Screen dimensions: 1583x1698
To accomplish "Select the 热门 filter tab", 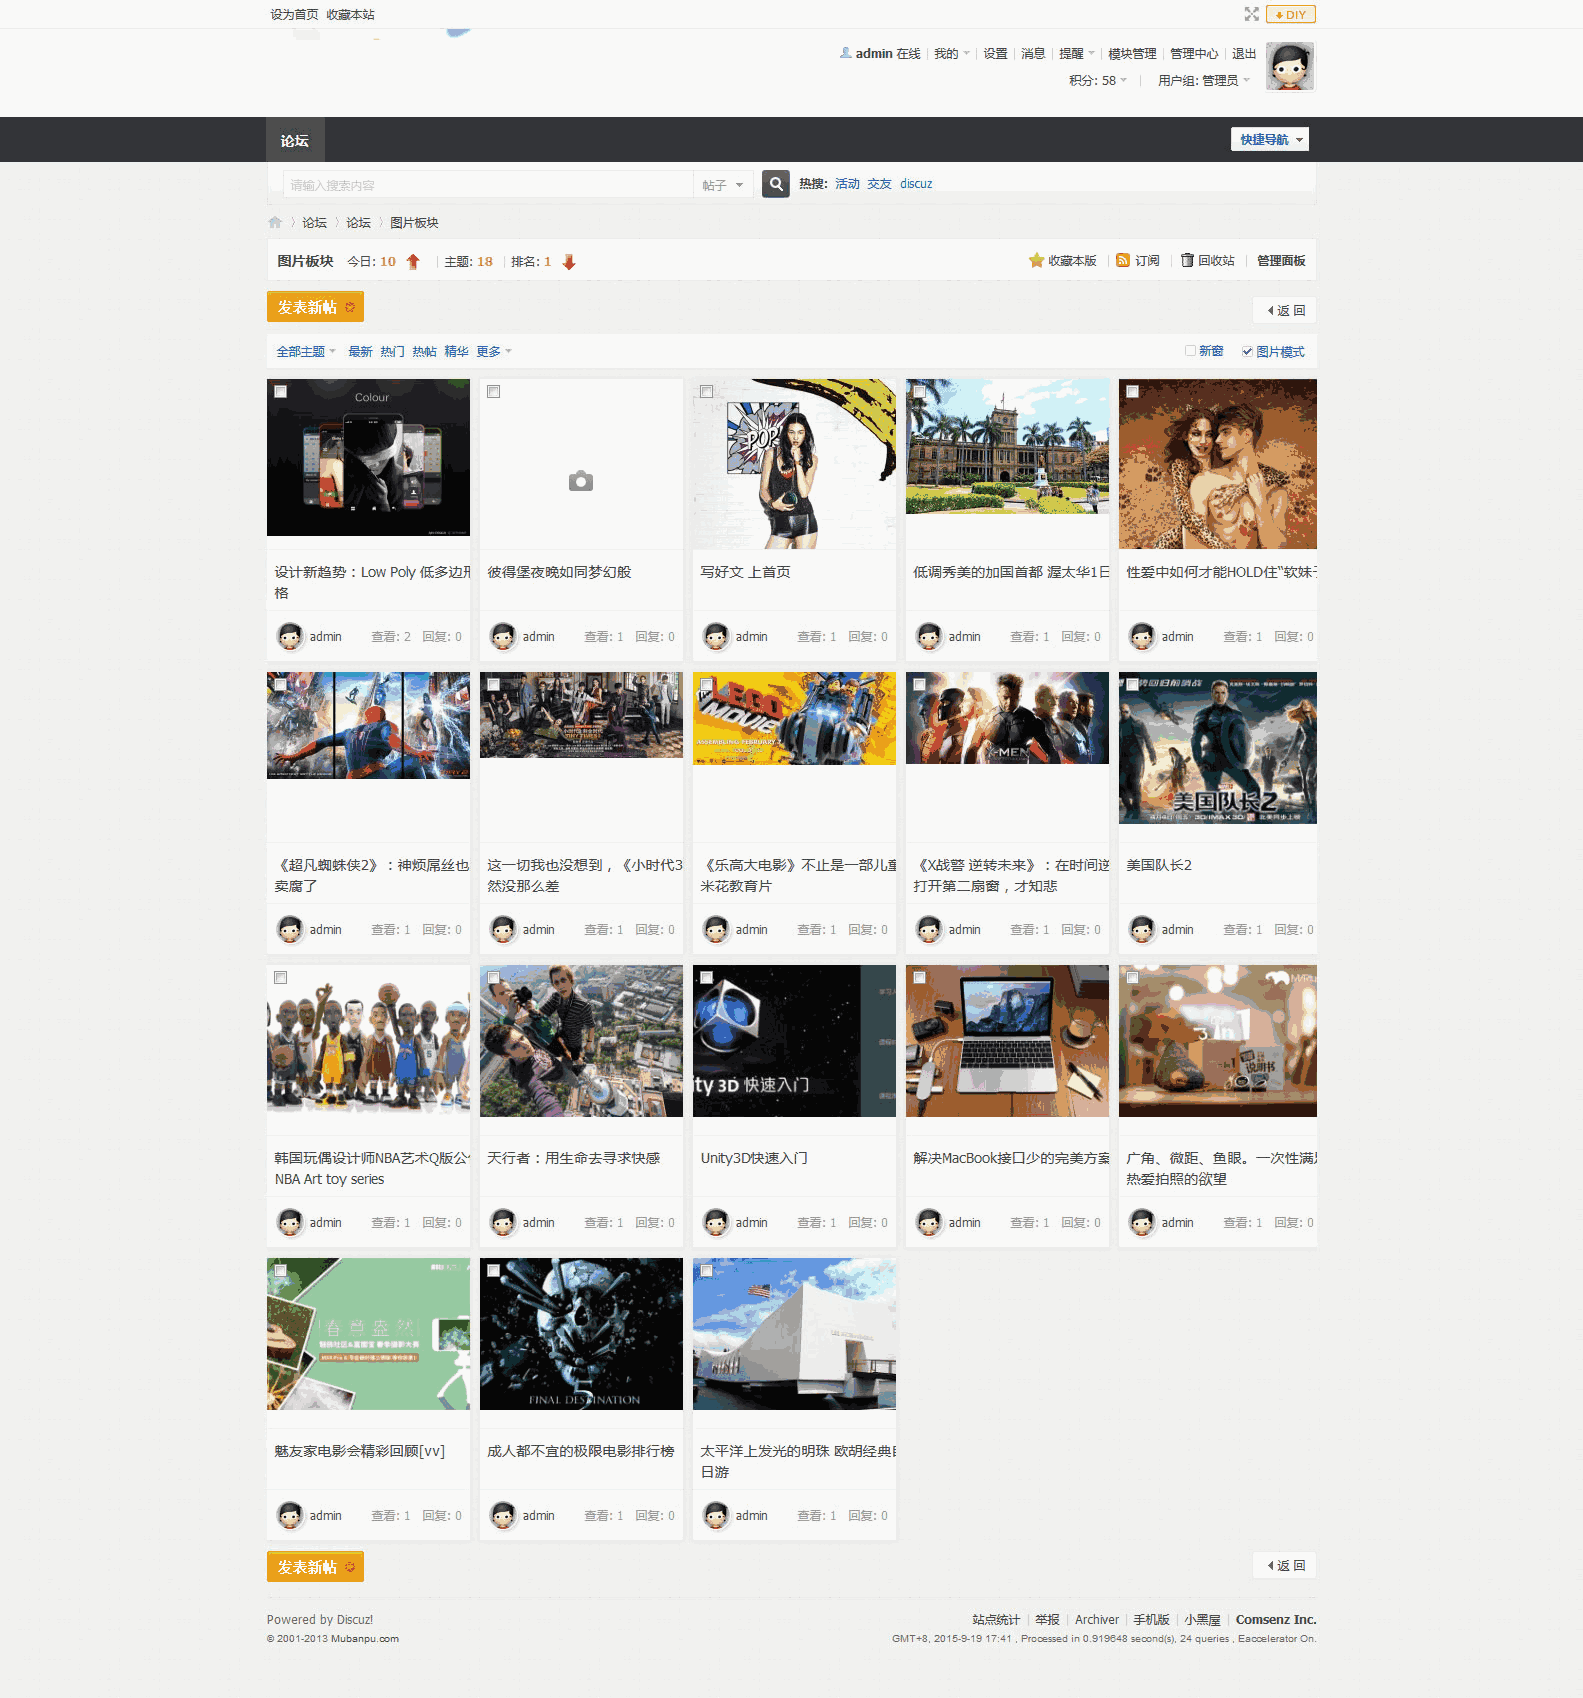I will tap(392, 351).
